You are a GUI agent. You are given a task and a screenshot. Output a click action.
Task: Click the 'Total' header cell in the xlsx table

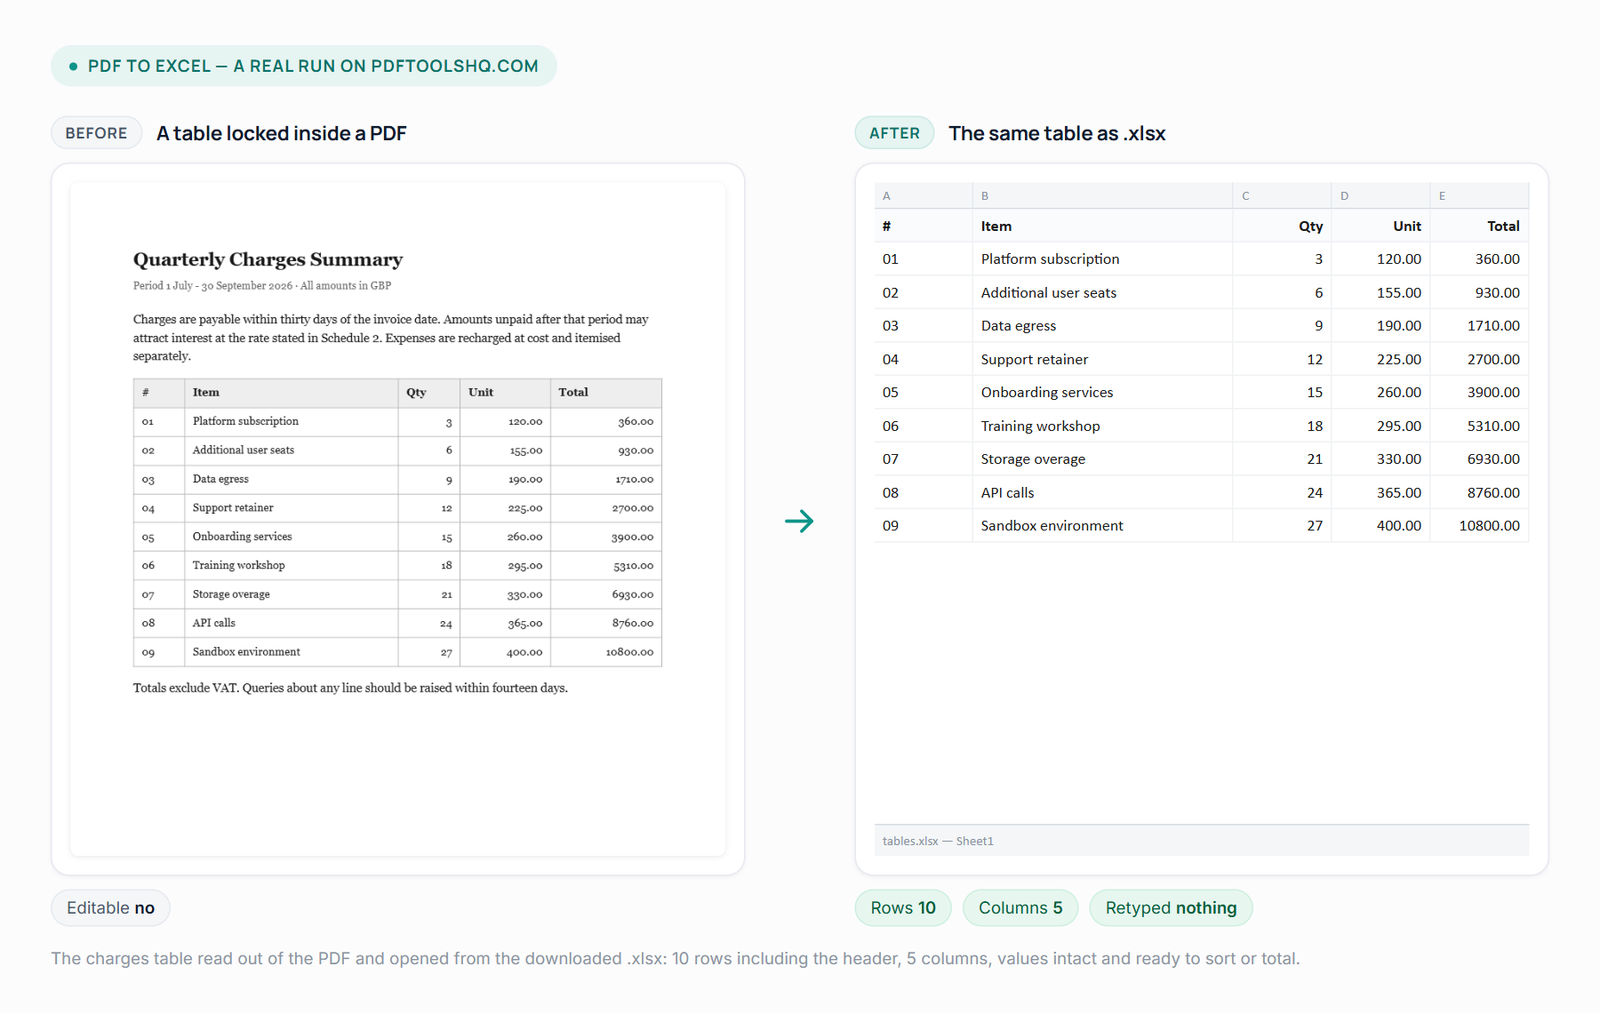click(x=1479, y=226)
